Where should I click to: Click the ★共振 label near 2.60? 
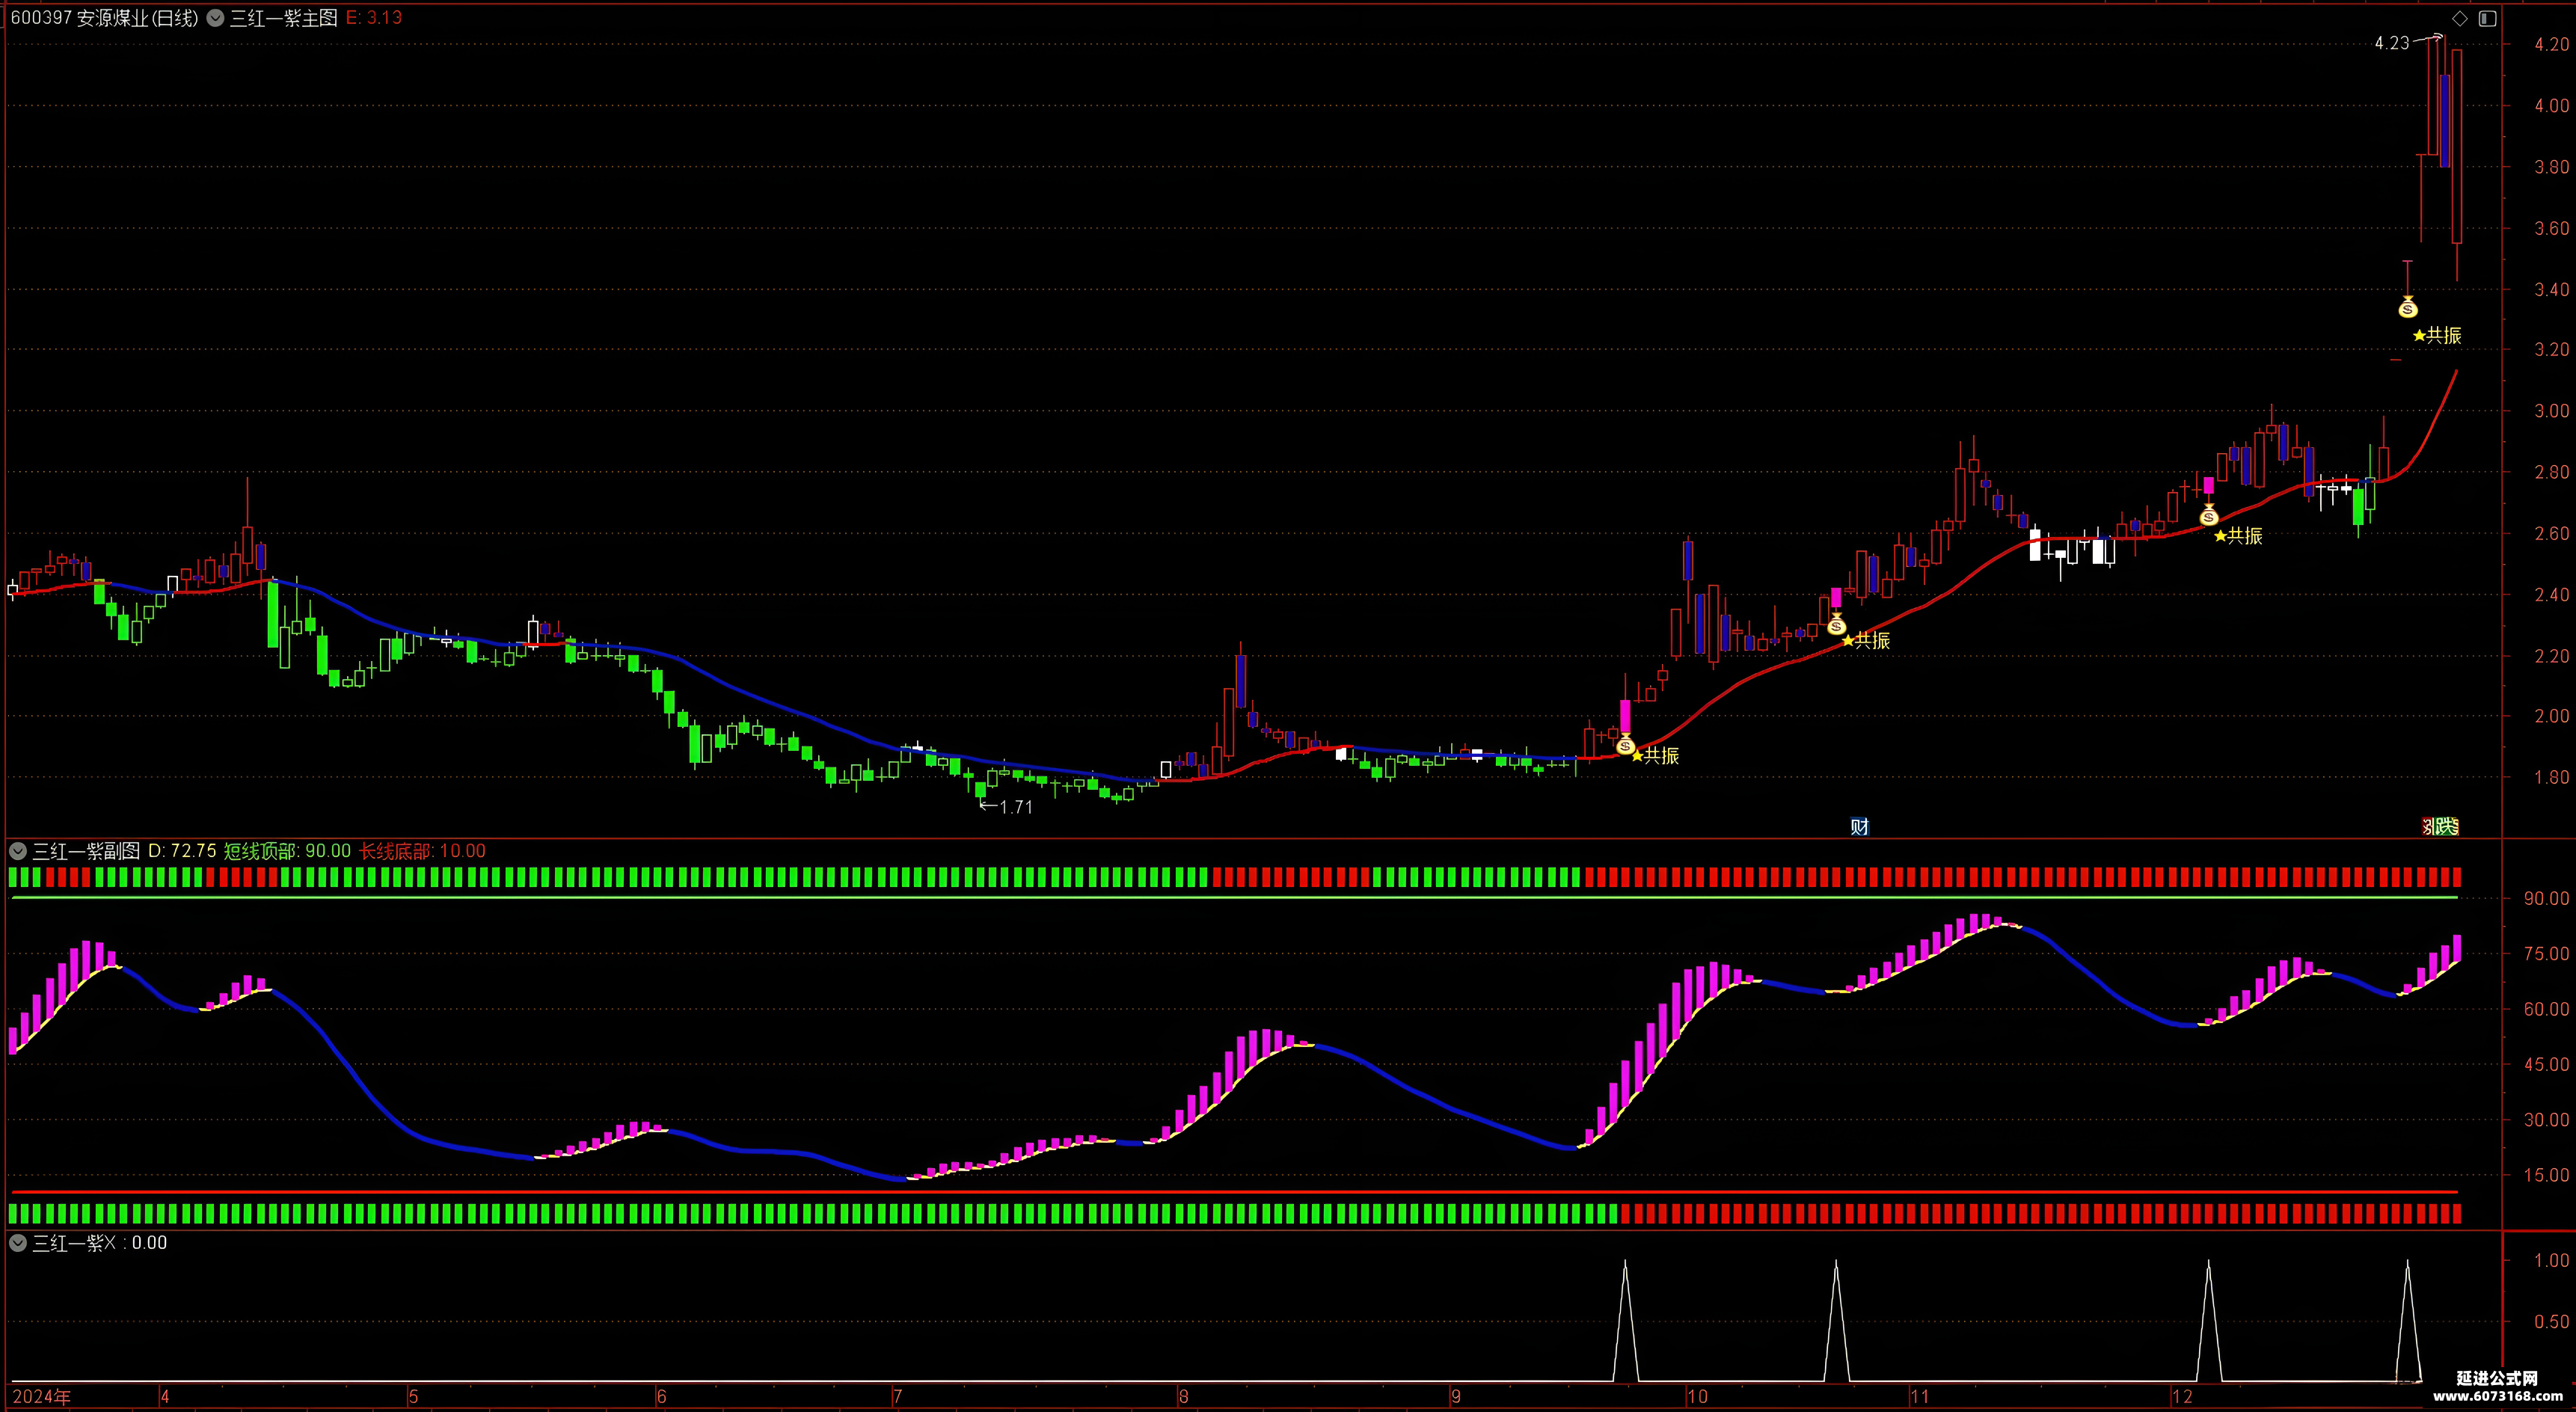[x=2238, y=536]
